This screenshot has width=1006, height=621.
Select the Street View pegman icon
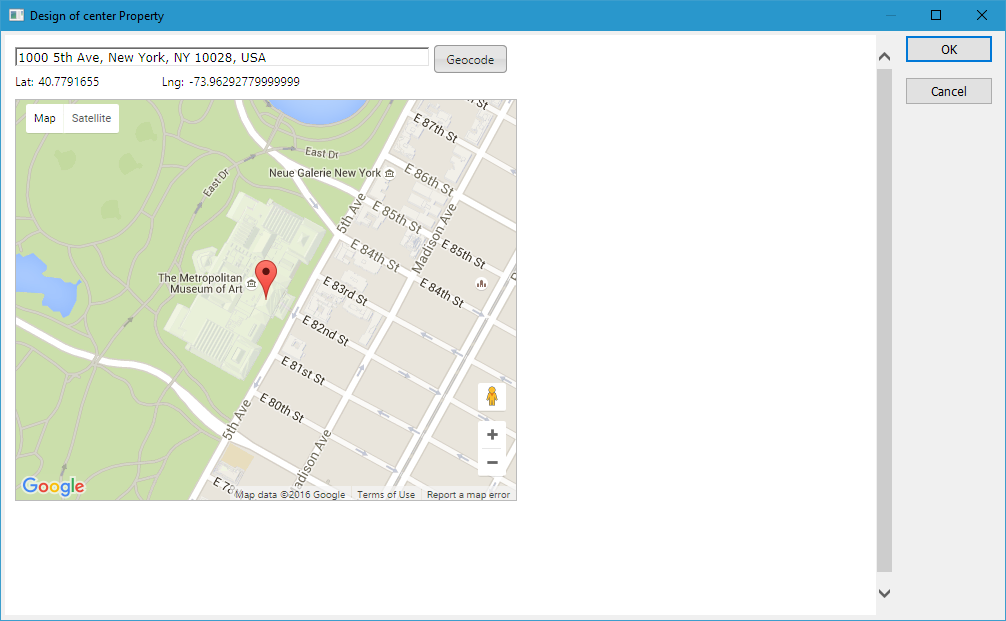492,396
